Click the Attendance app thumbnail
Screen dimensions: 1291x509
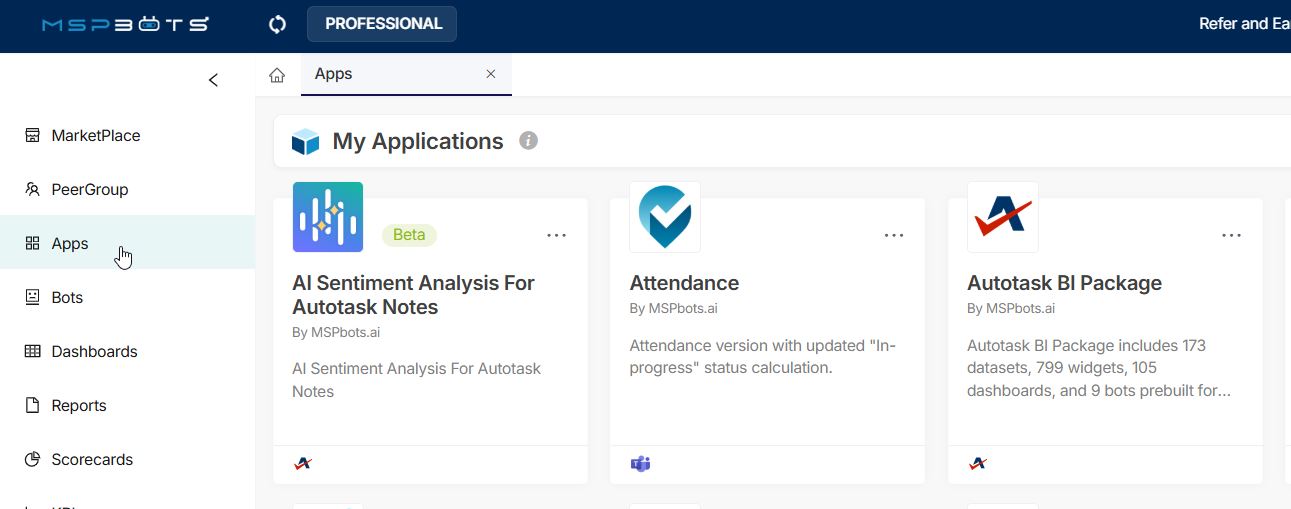[665, 217]
